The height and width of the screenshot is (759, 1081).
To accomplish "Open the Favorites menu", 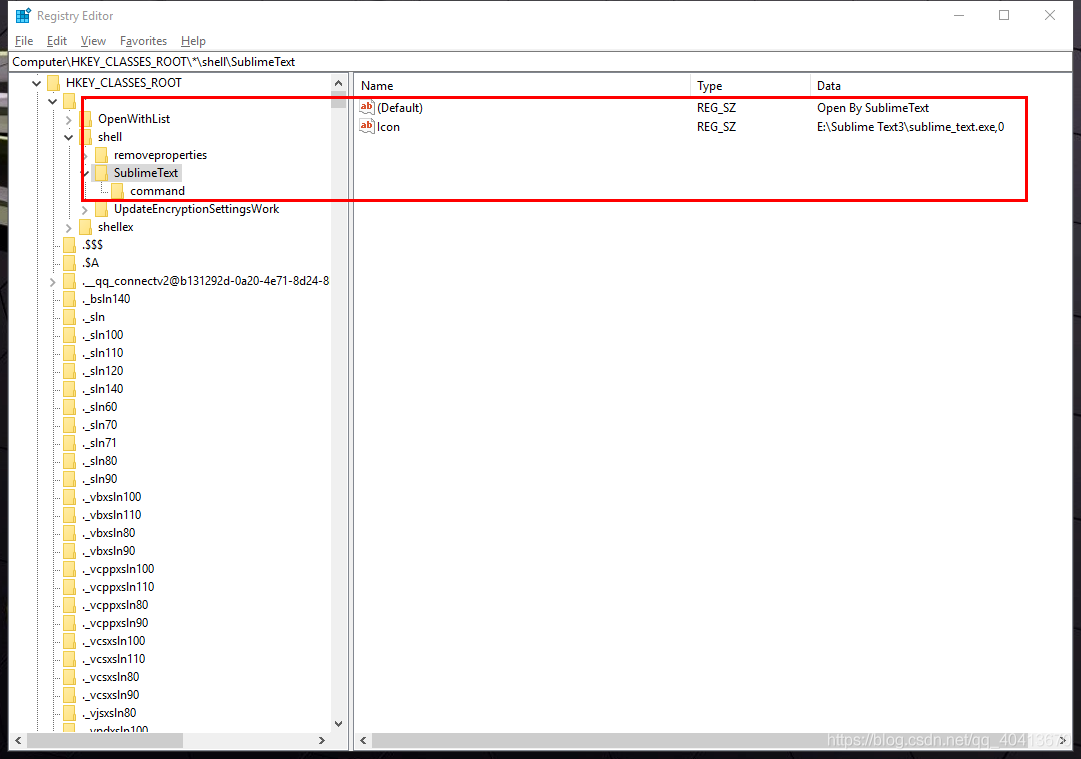I will (x=143, y=41).
